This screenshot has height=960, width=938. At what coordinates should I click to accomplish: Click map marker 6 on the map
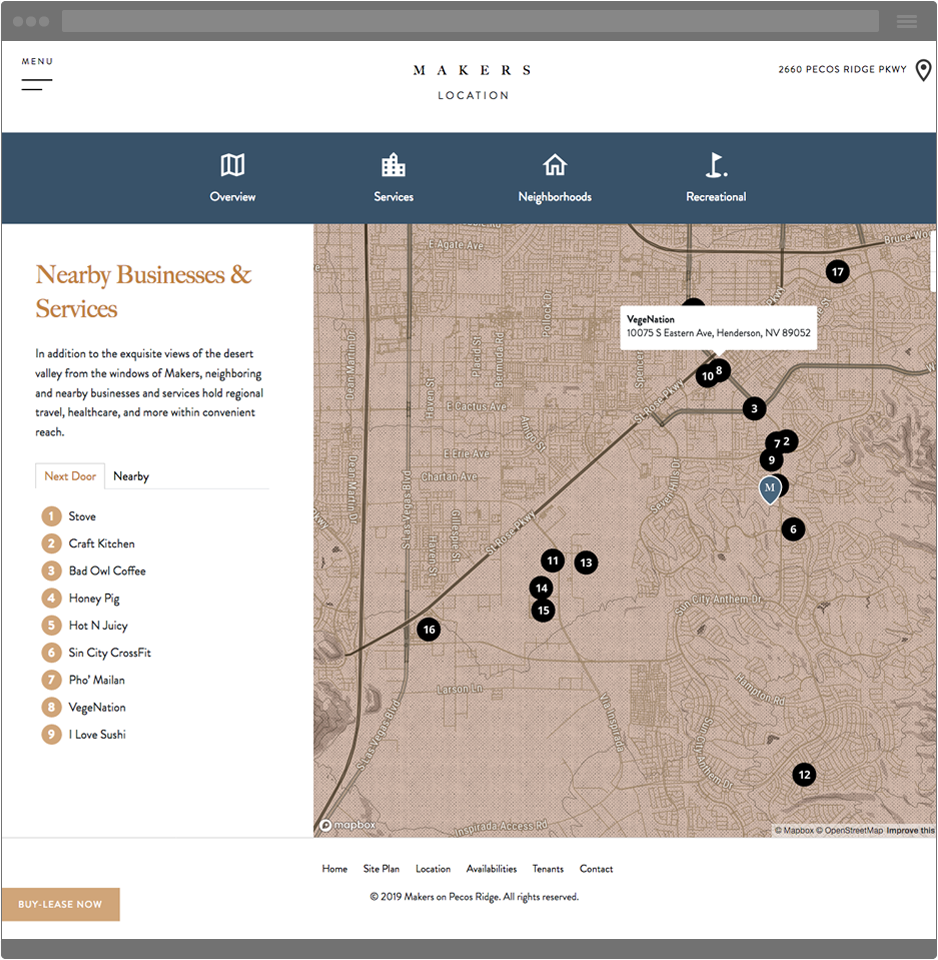coord(794,529)
